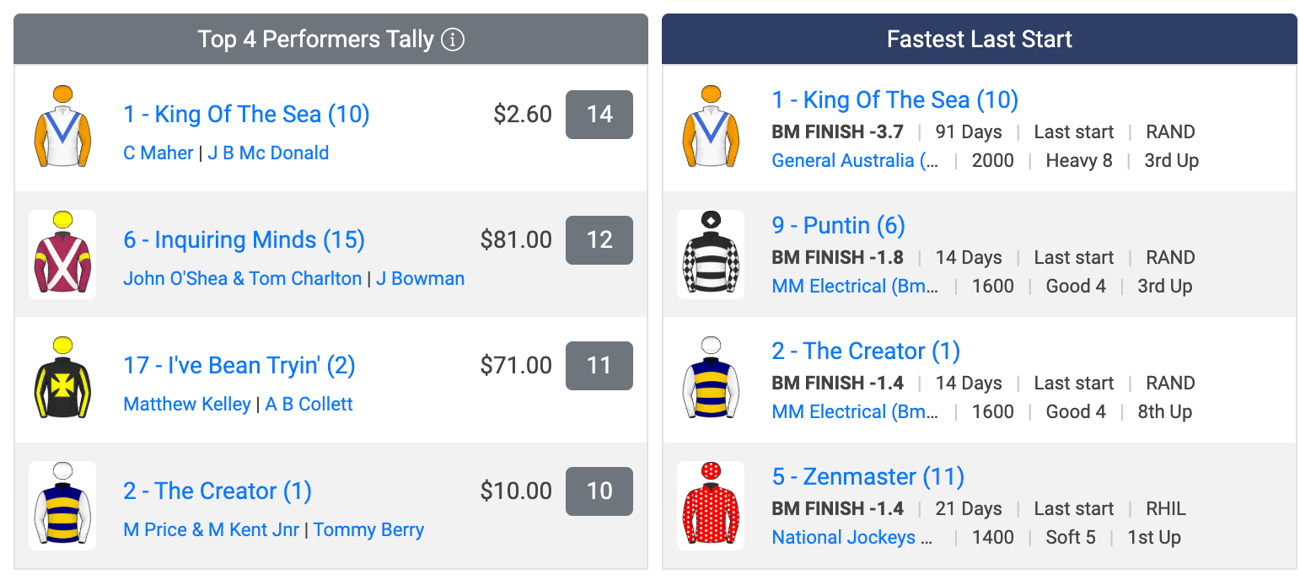
Task: Click The Creator silks in Fastest Last Start
Action: coord(711,380)
